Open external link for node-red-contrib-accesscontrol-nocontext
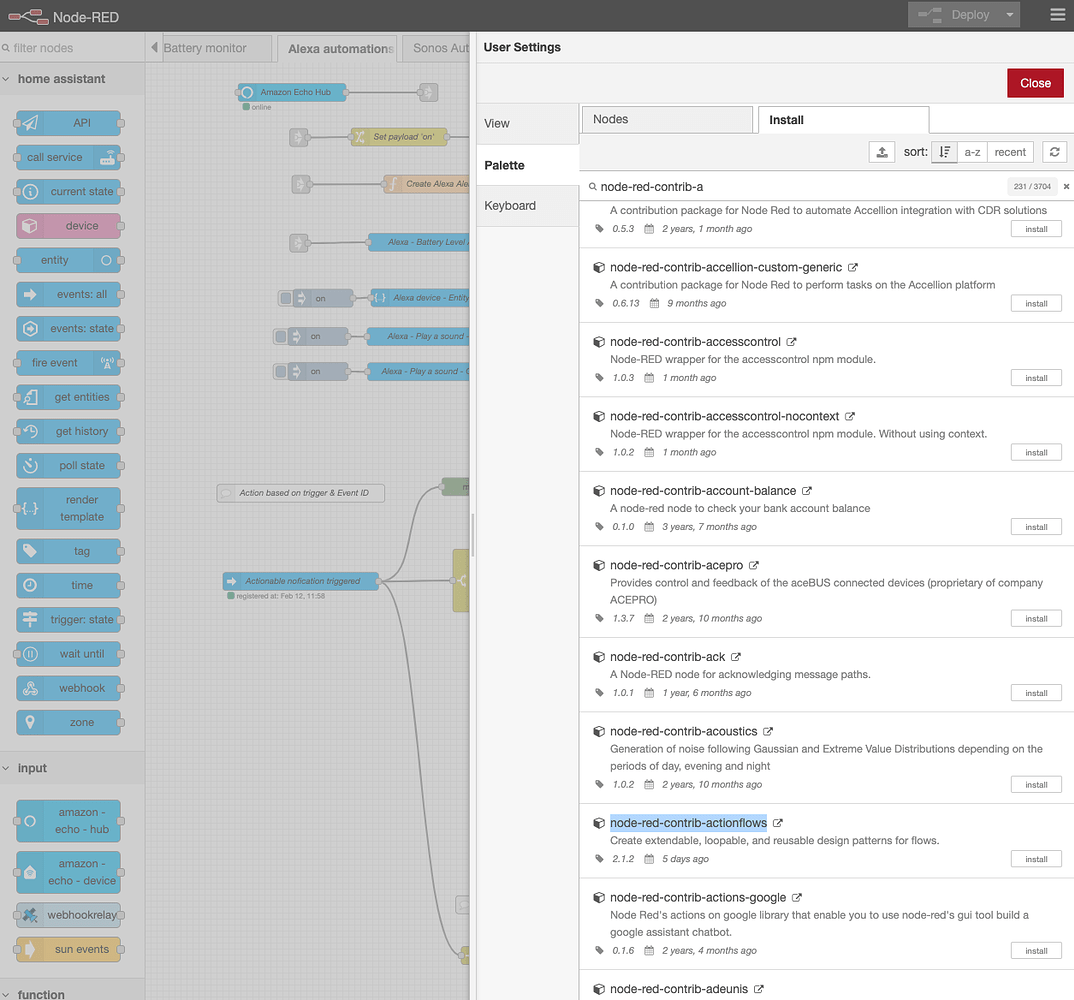Viewport: 1074px width, 1000px height. click(x=849, y=416)
